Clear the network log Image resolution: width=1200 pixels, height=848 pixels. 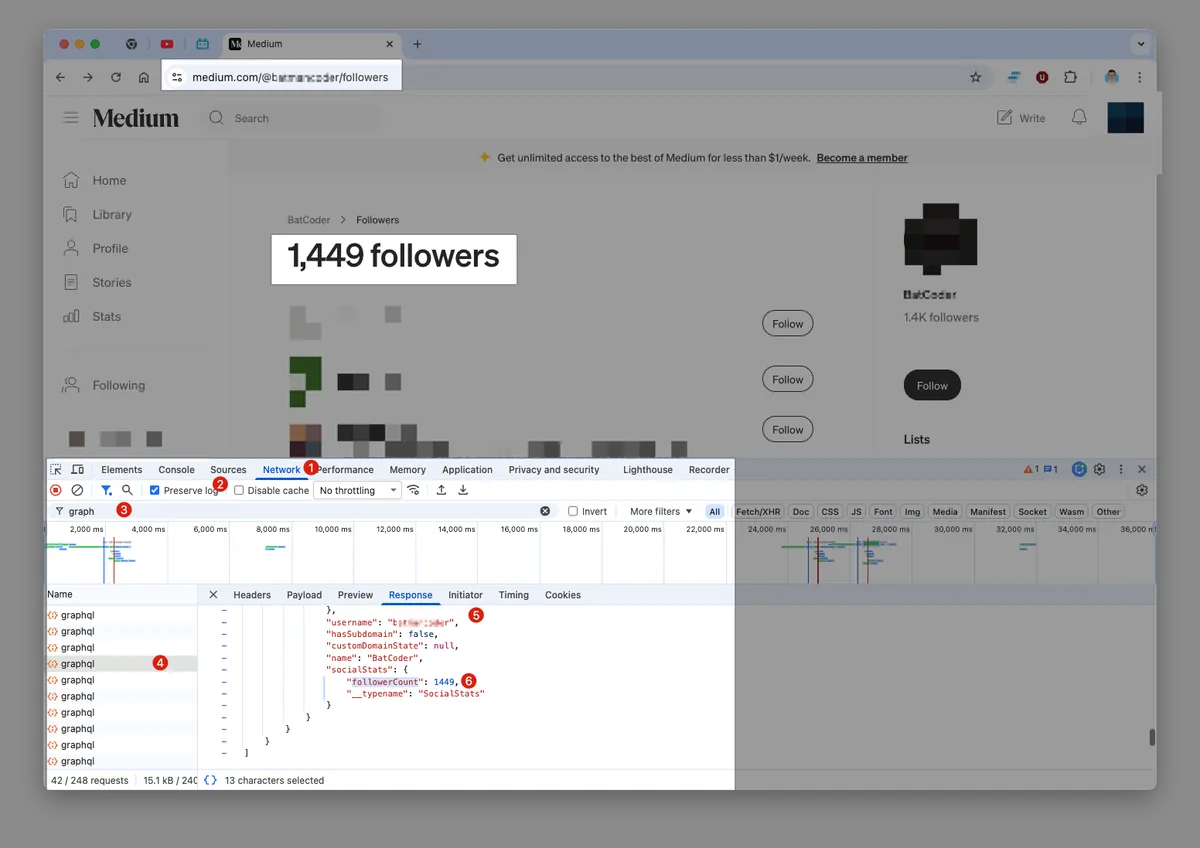77,490
